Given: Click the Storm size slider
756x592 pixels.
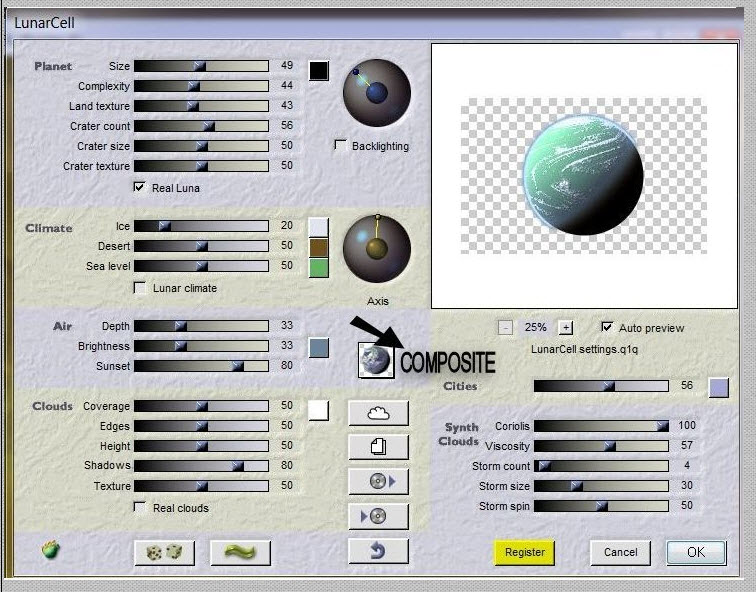Looking at the screenshot, I should pos(601,485).
